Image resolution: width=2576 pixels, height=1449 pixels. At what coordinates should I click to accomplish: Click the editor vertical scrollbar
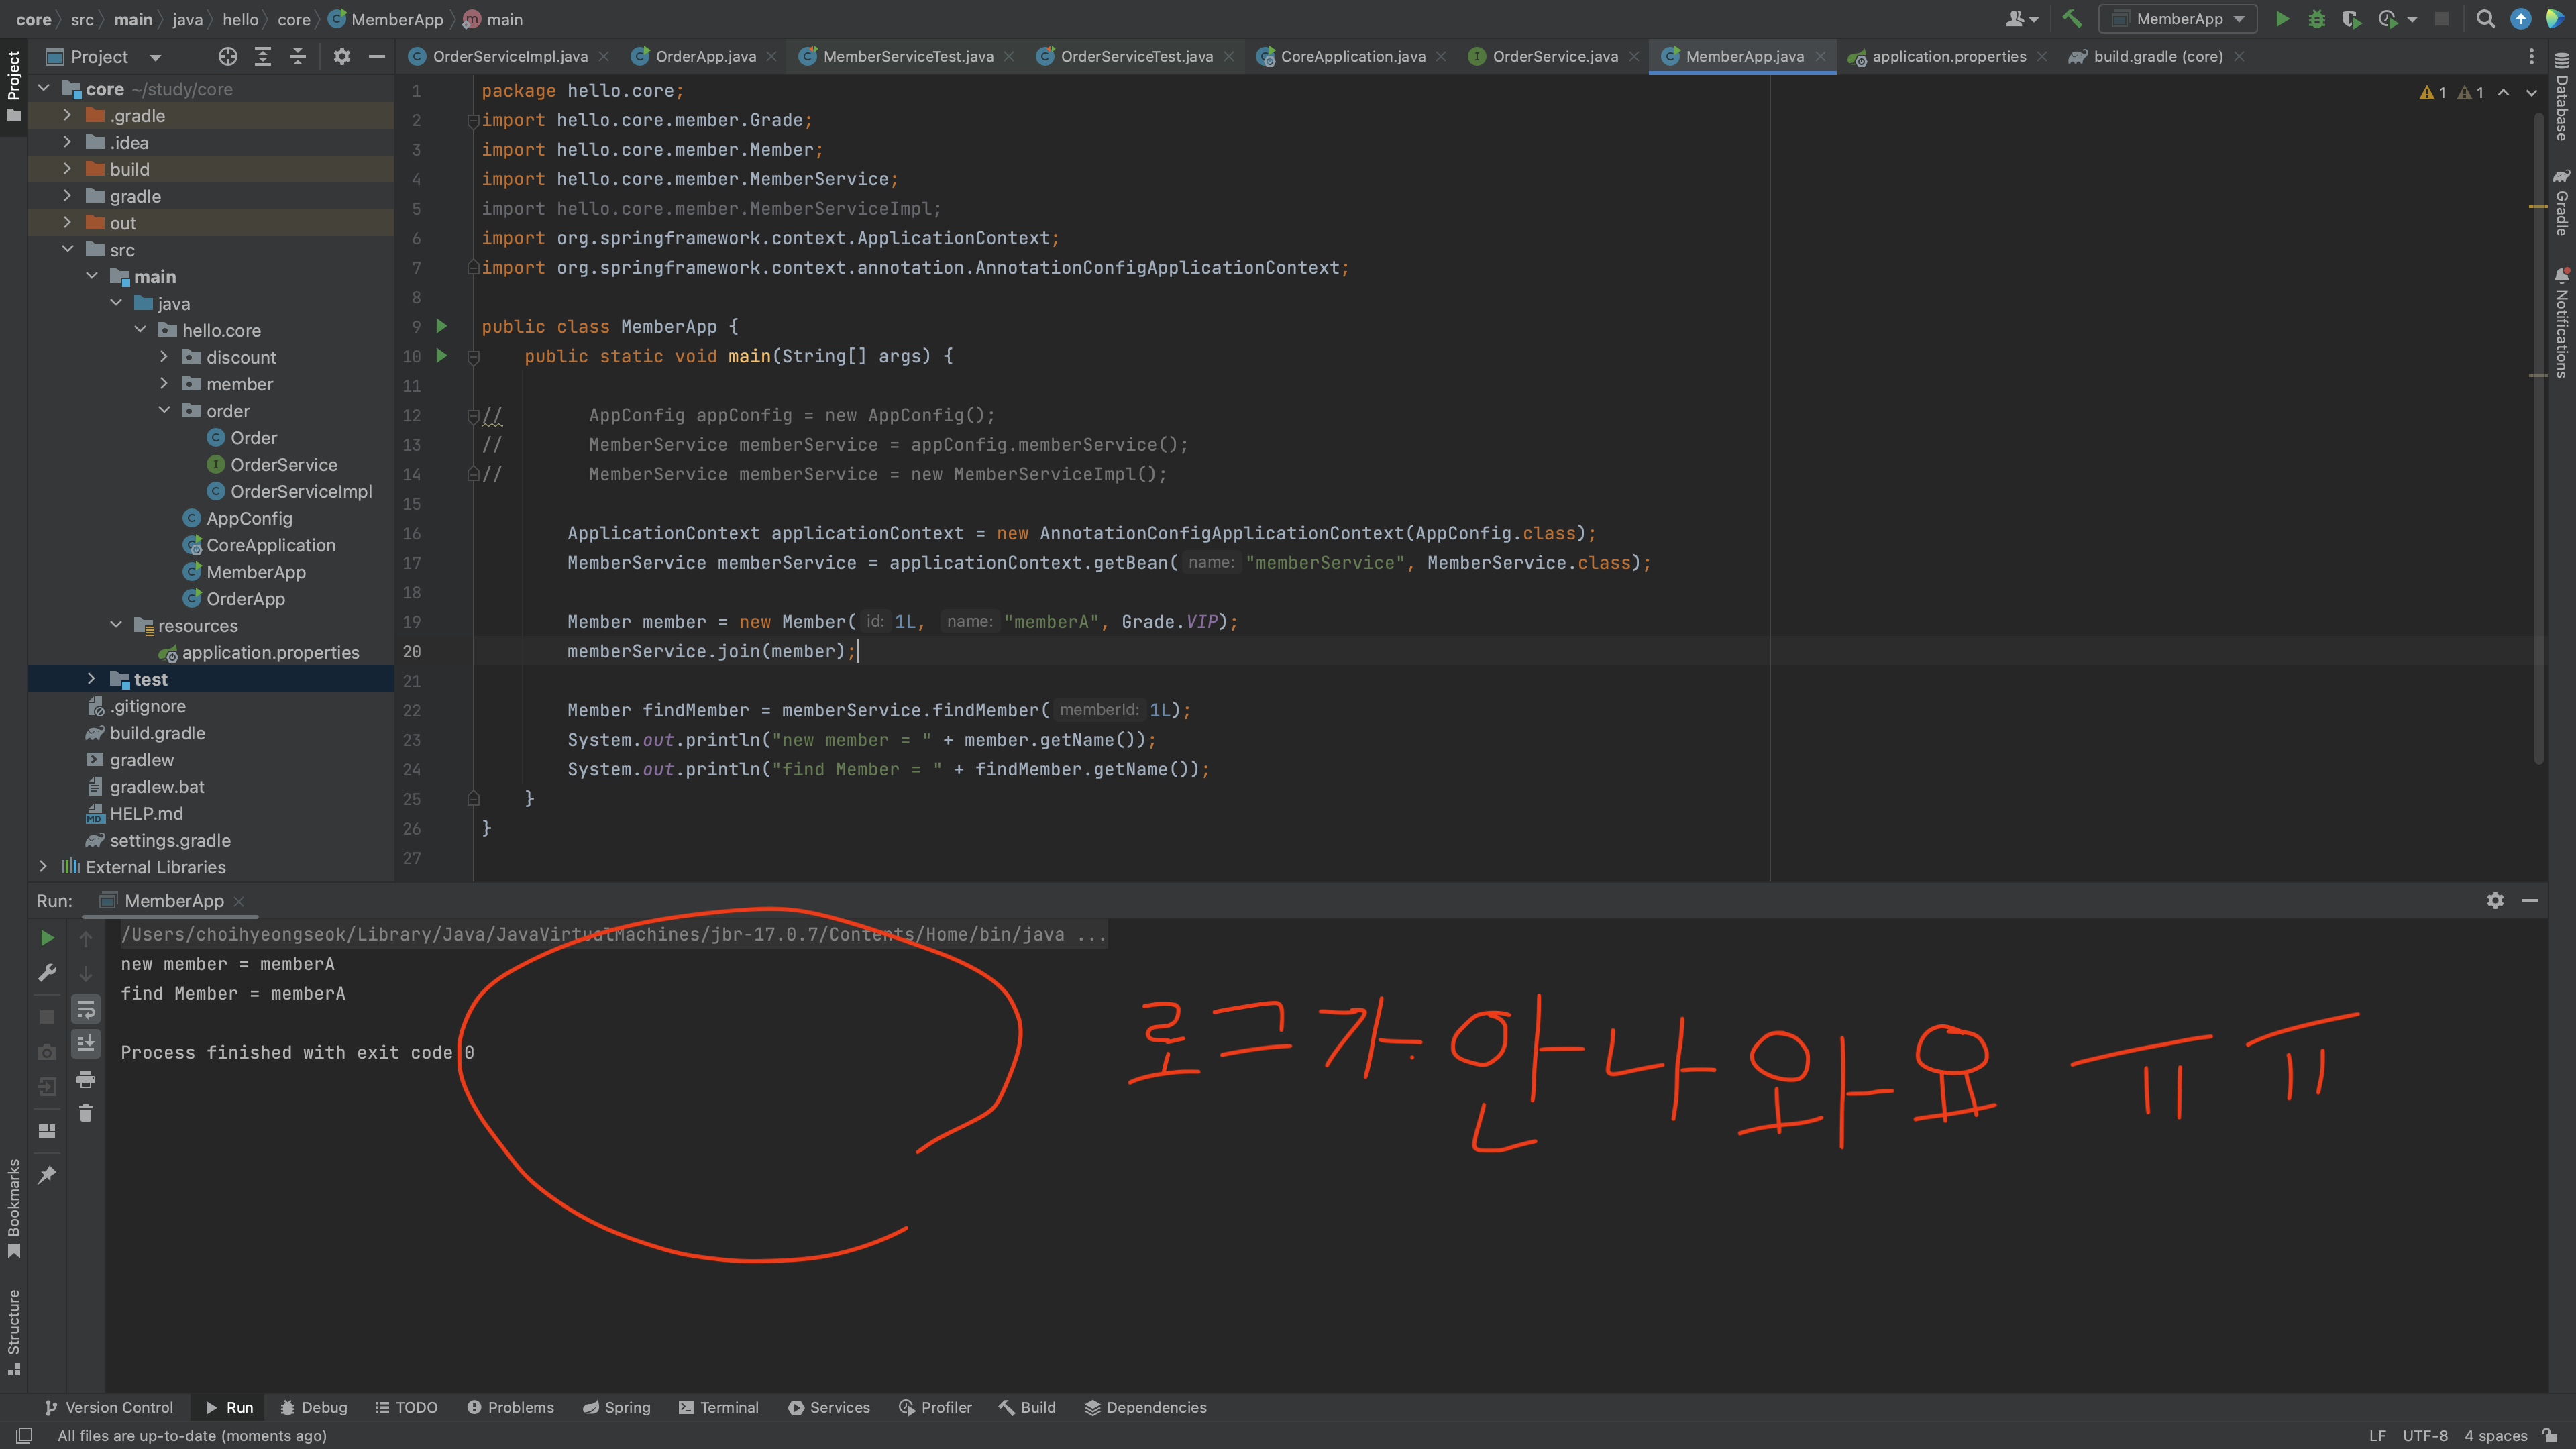[x=2538, y=438]
